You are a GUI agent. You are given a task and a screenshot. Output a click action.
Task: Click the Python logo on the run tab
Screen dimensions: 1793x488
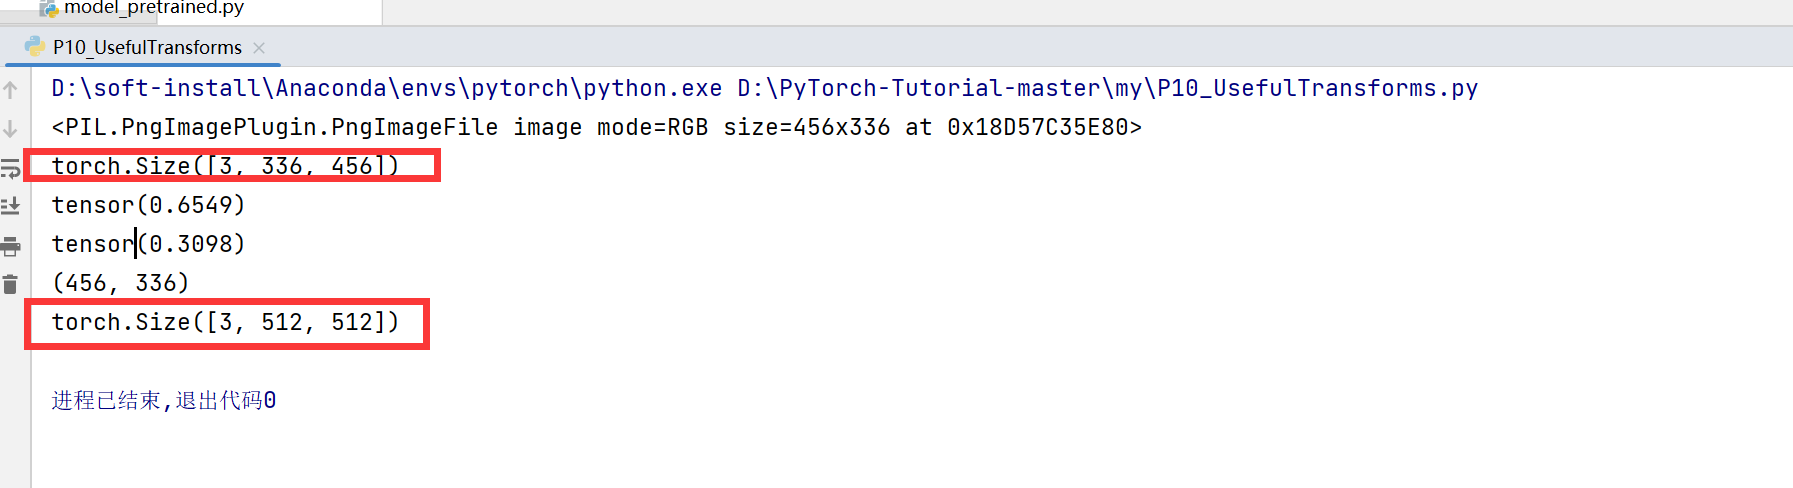[35, 46]
